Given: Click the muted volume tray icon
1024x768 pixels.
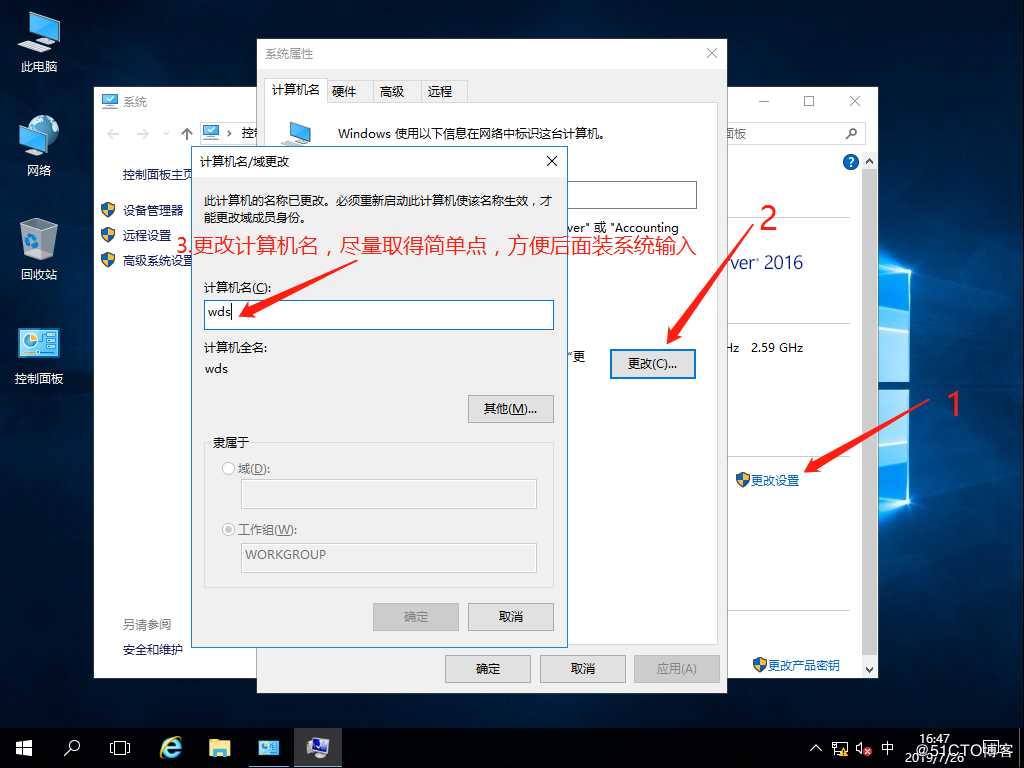Looking at the screenshot, I should (863, 748).
